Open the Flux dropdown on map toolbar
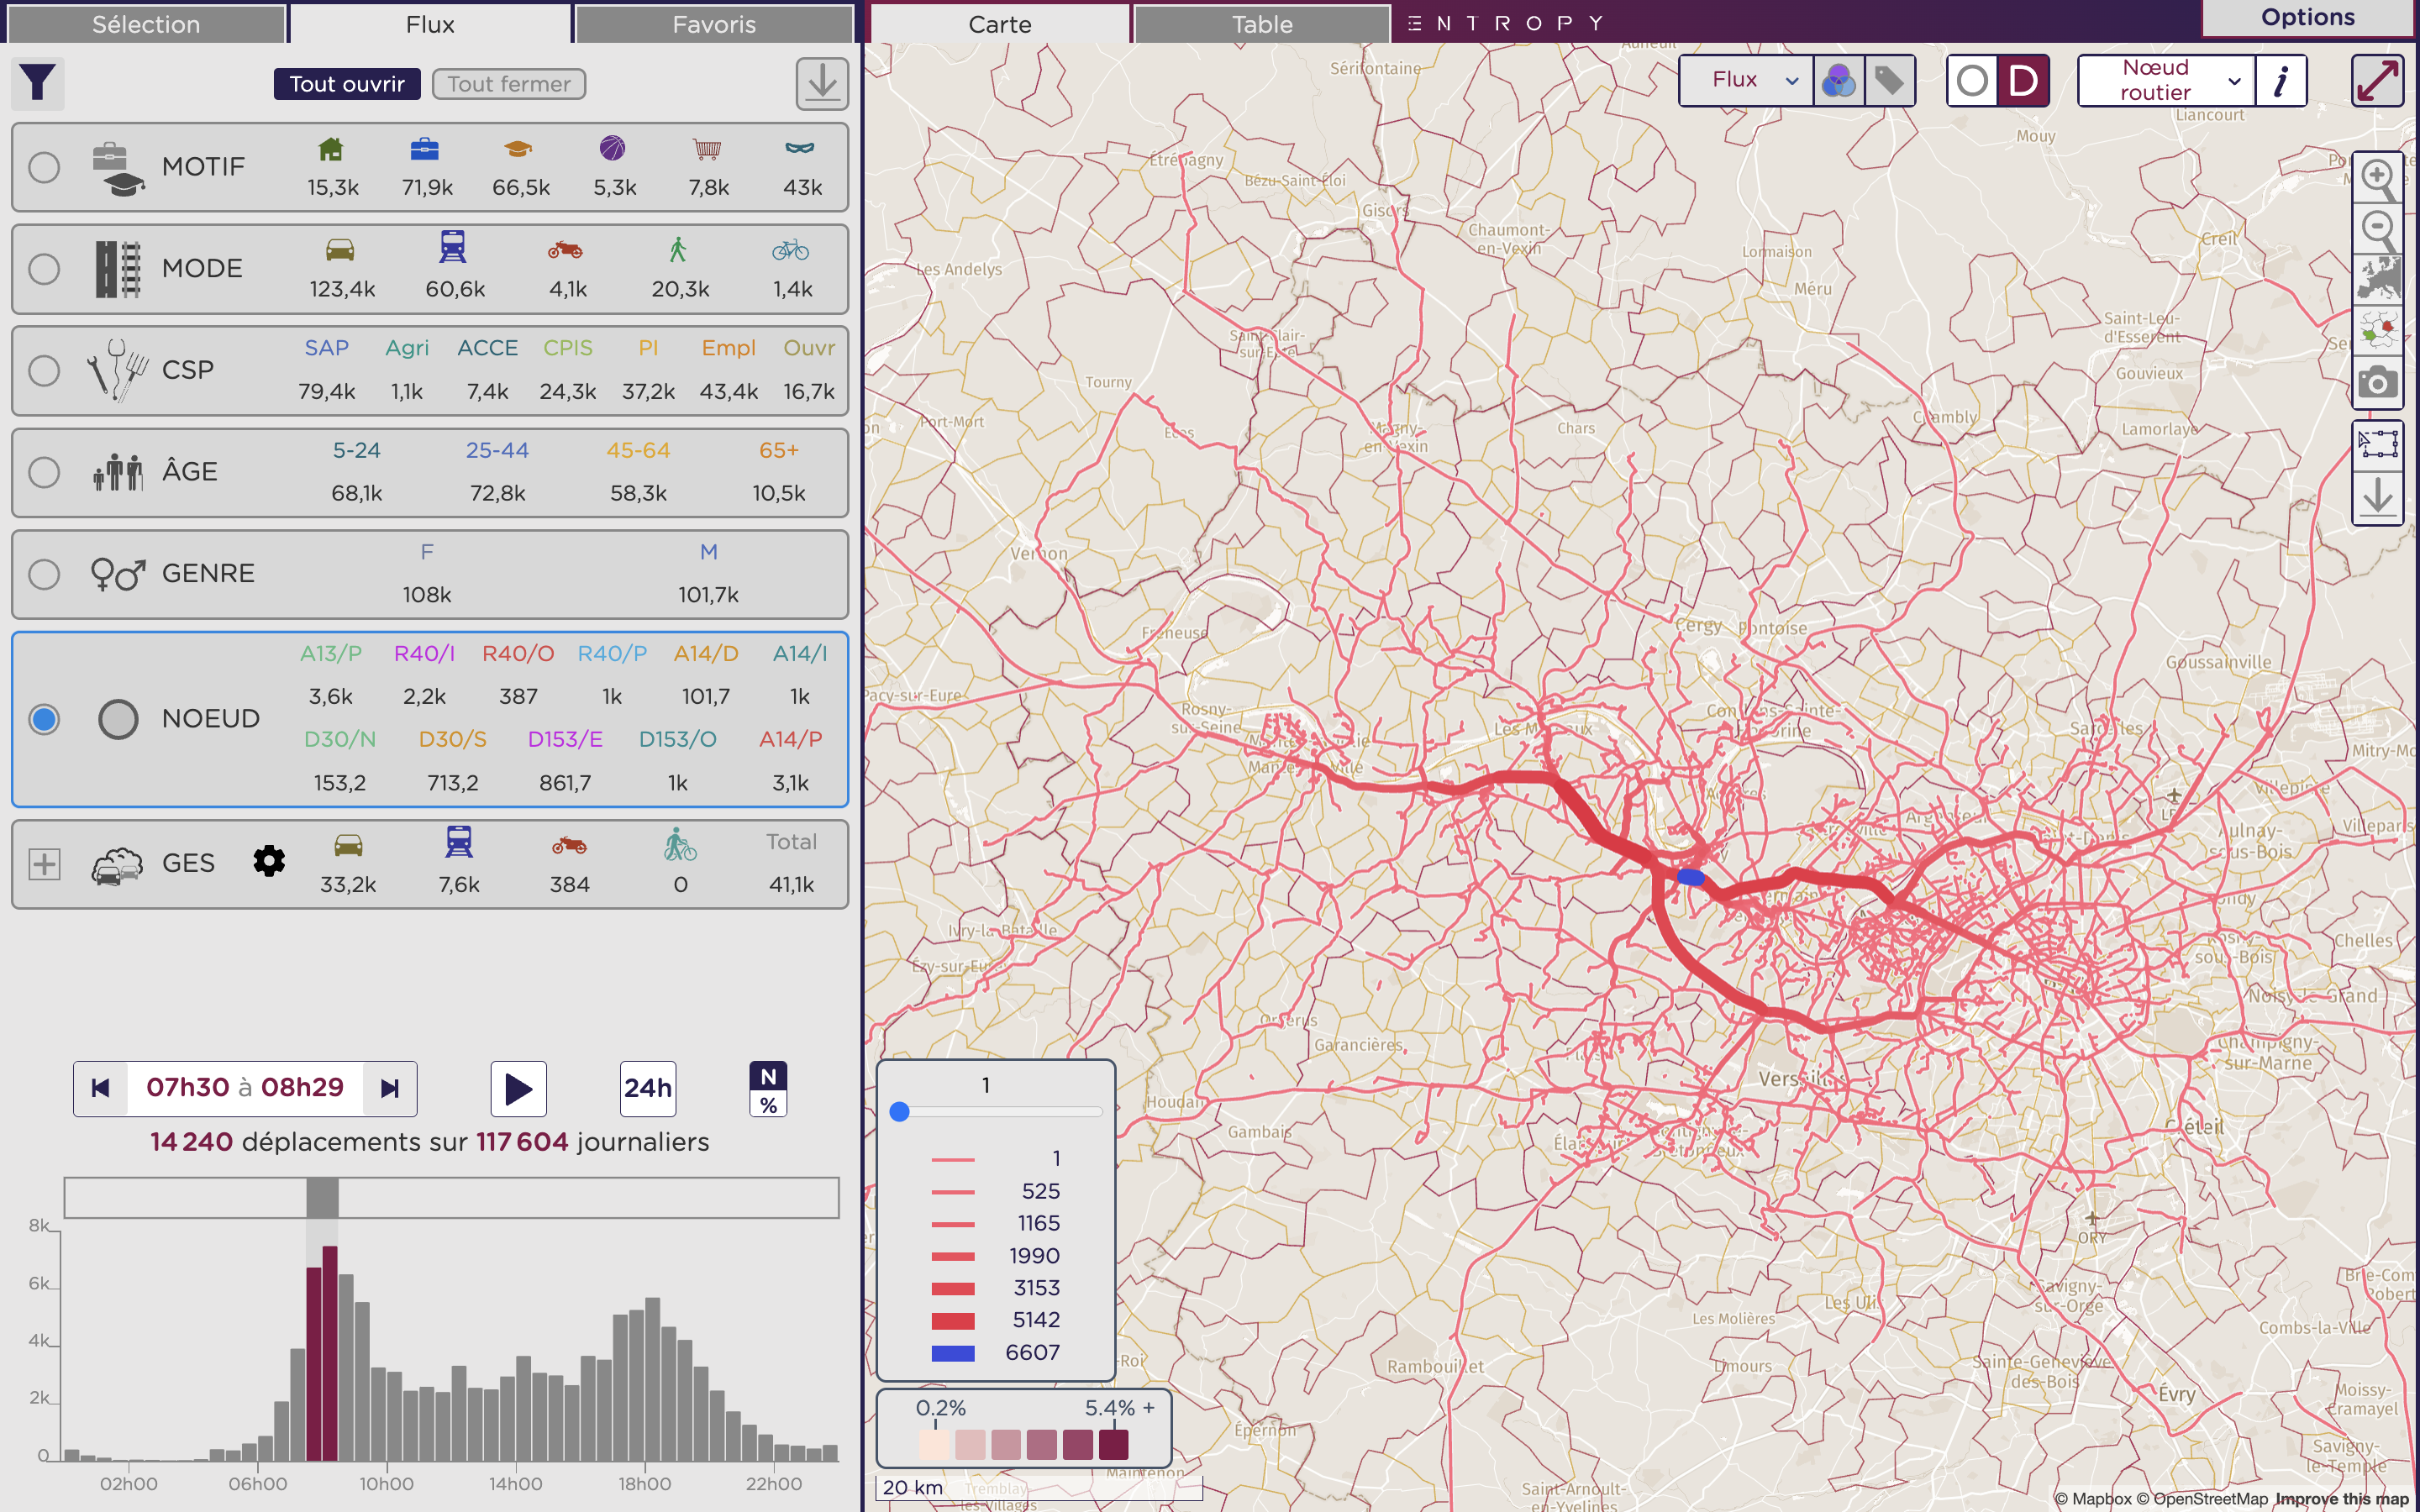The height and width of the screenshot is (1512, 2420). point(1746,80)
